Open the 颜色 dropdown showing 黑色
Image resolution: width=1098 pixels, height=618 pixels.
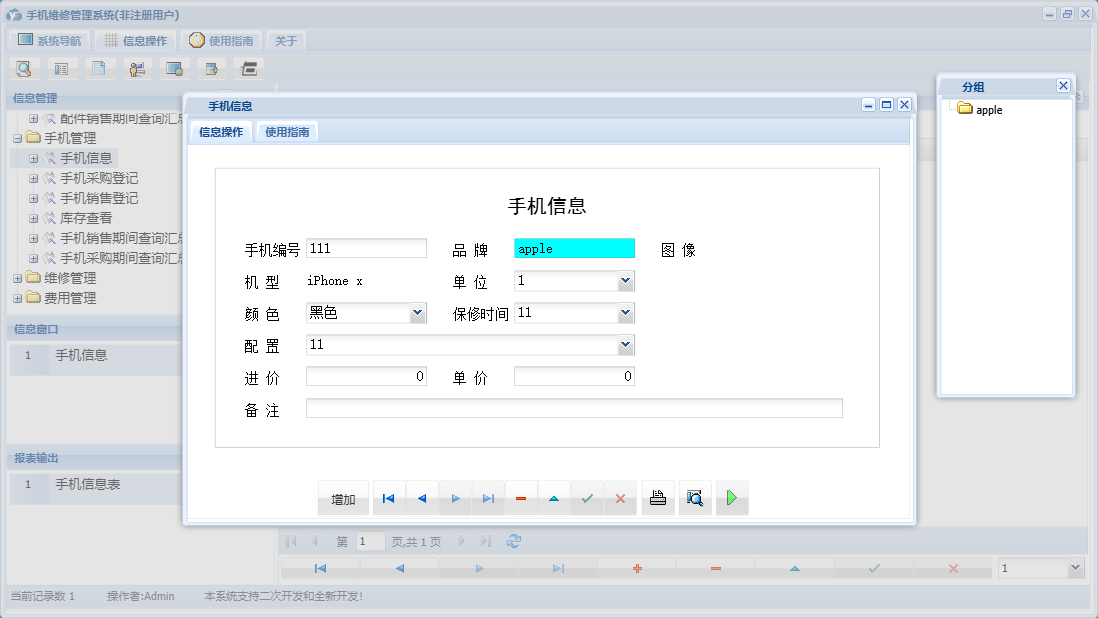(x=421, y=313)
